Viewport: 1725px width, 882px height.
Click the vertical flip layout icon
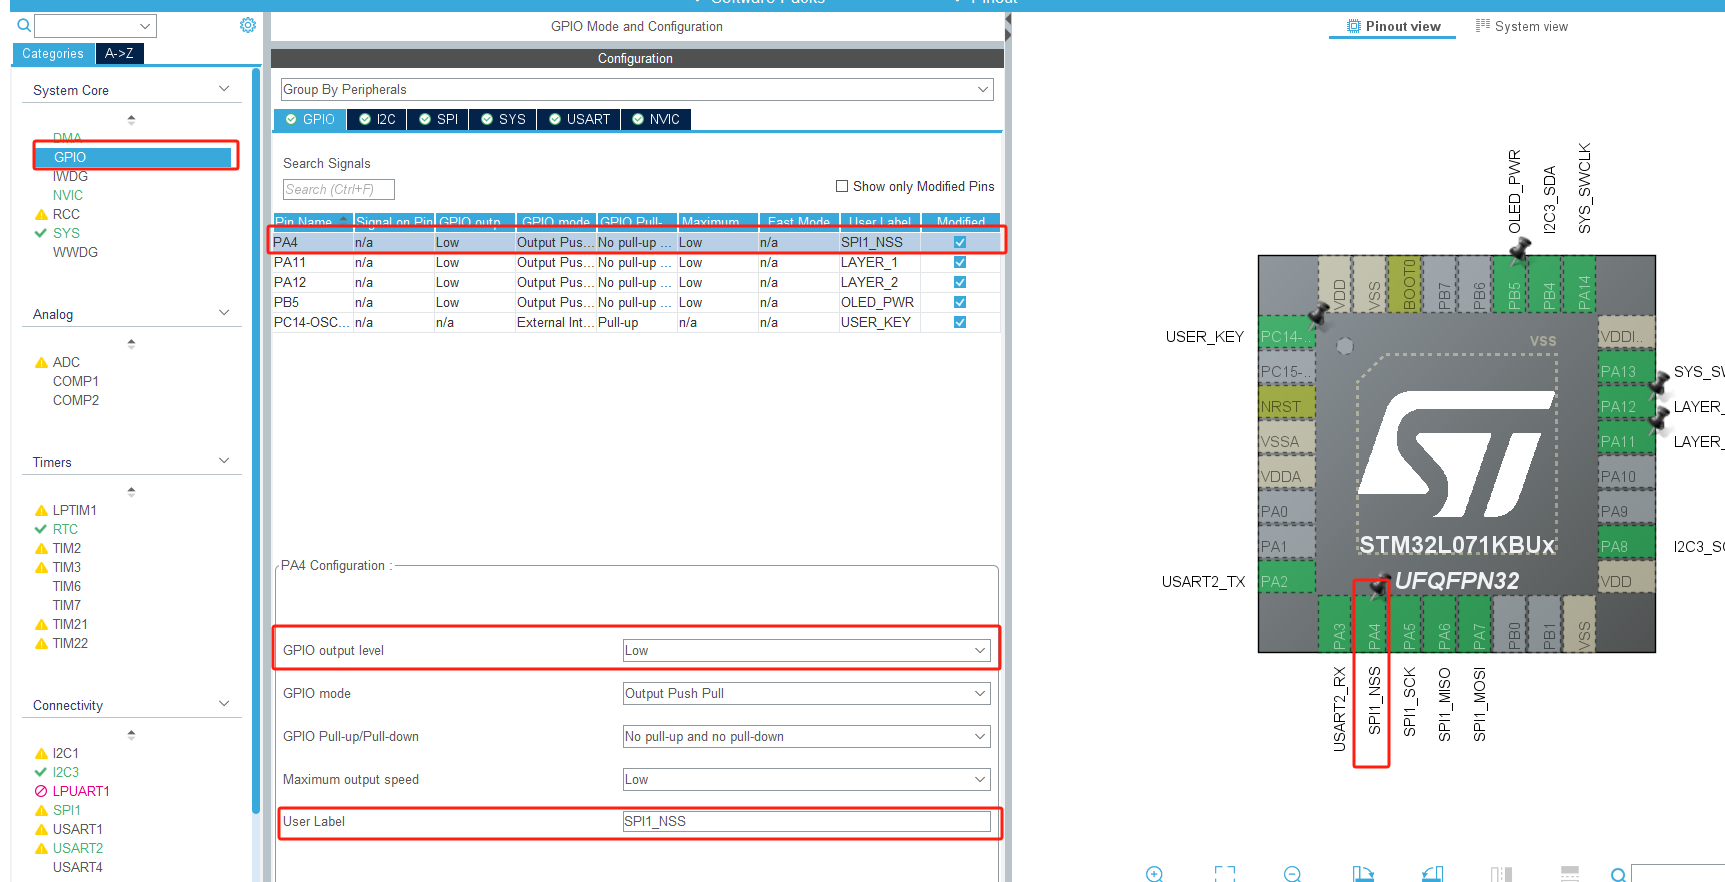[x=1501, y=874]
